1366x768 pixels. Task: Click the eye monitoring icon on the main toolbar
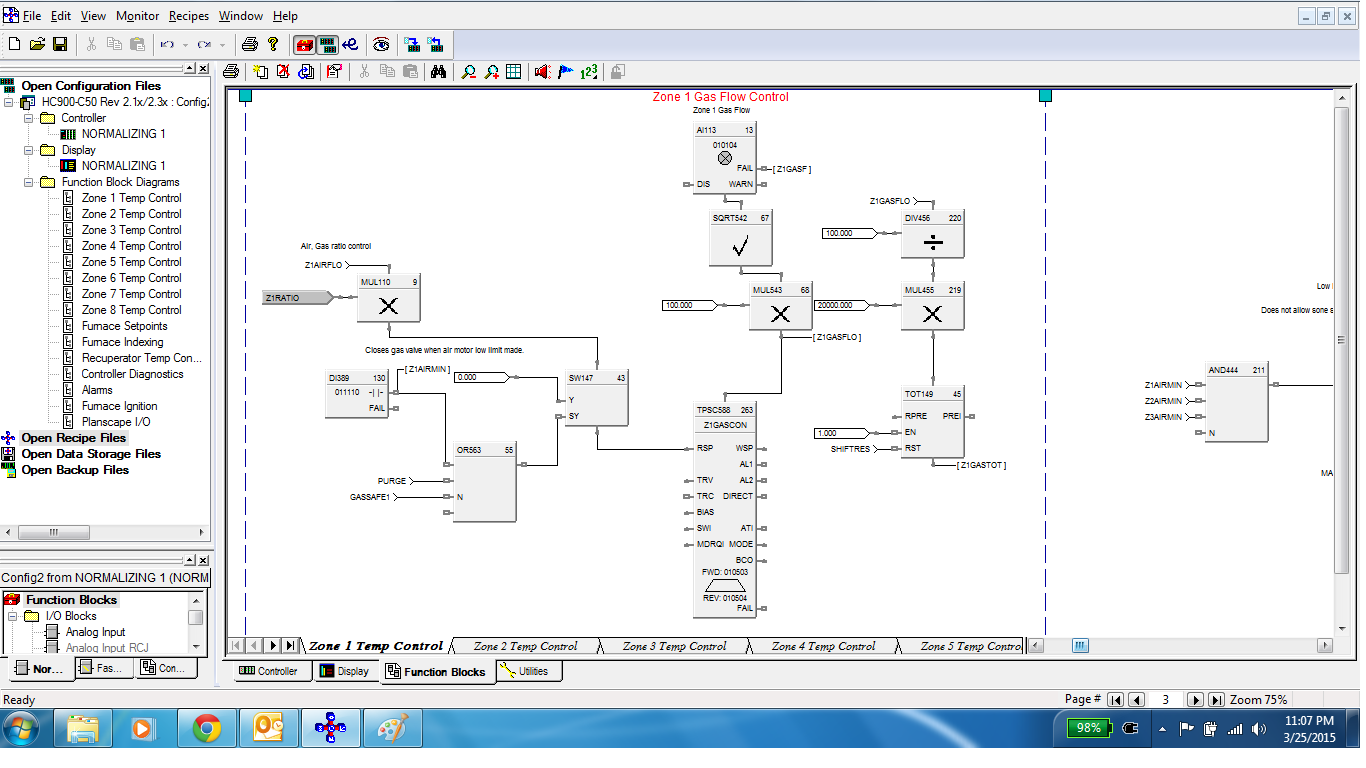[381, 44]
